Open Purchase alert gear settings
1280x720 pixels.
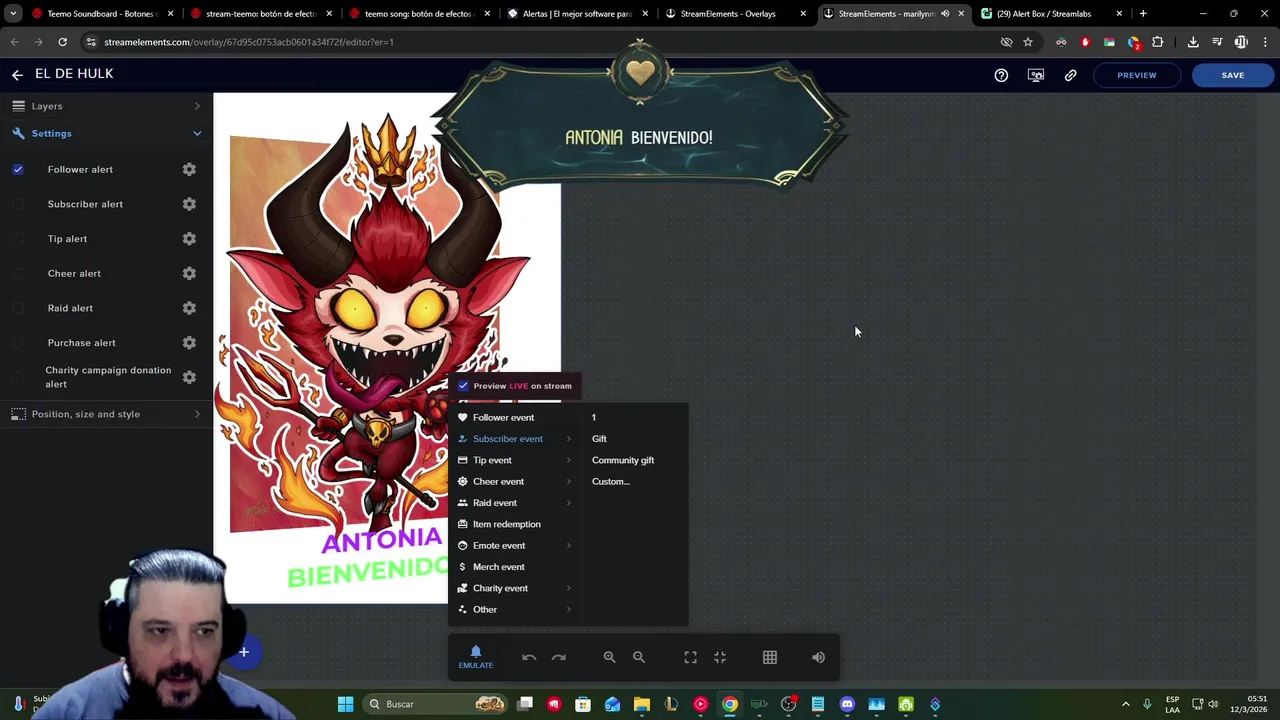click(189, 343)
